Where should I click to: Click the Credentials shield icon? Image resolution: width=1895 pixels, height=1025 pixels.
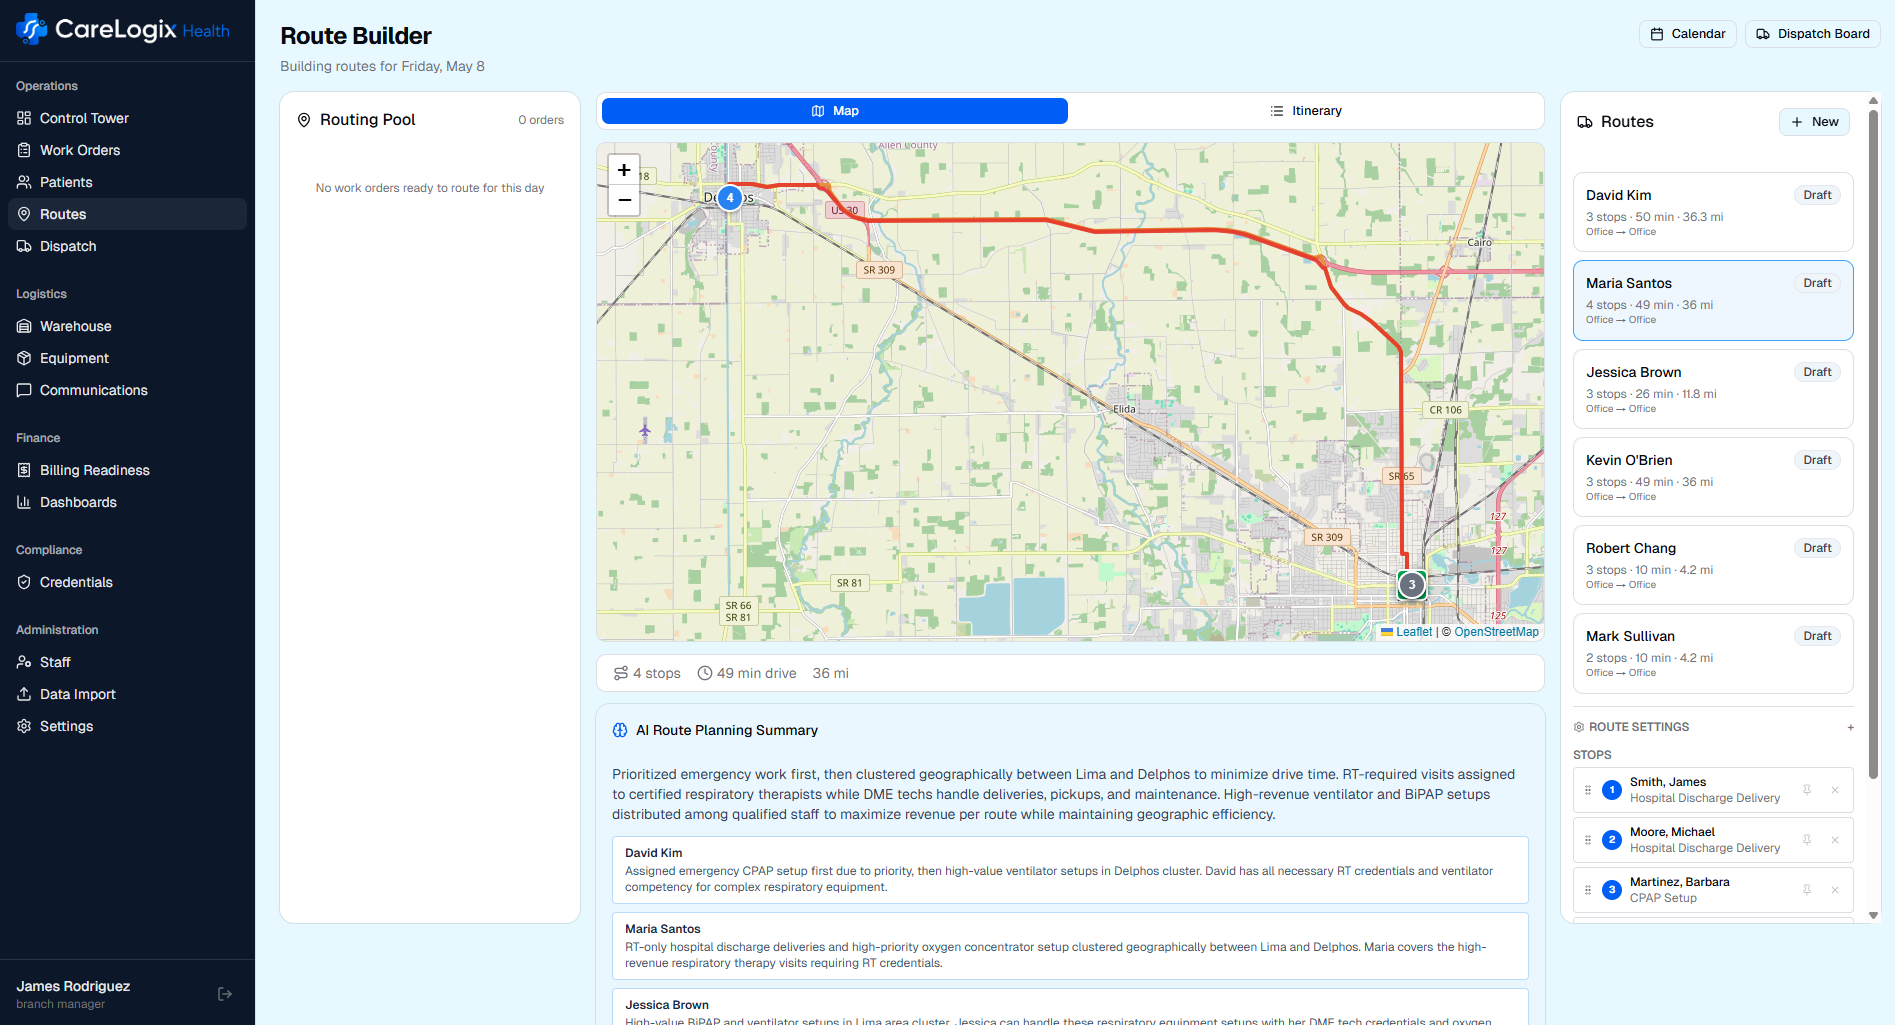[x=24, y=582]
